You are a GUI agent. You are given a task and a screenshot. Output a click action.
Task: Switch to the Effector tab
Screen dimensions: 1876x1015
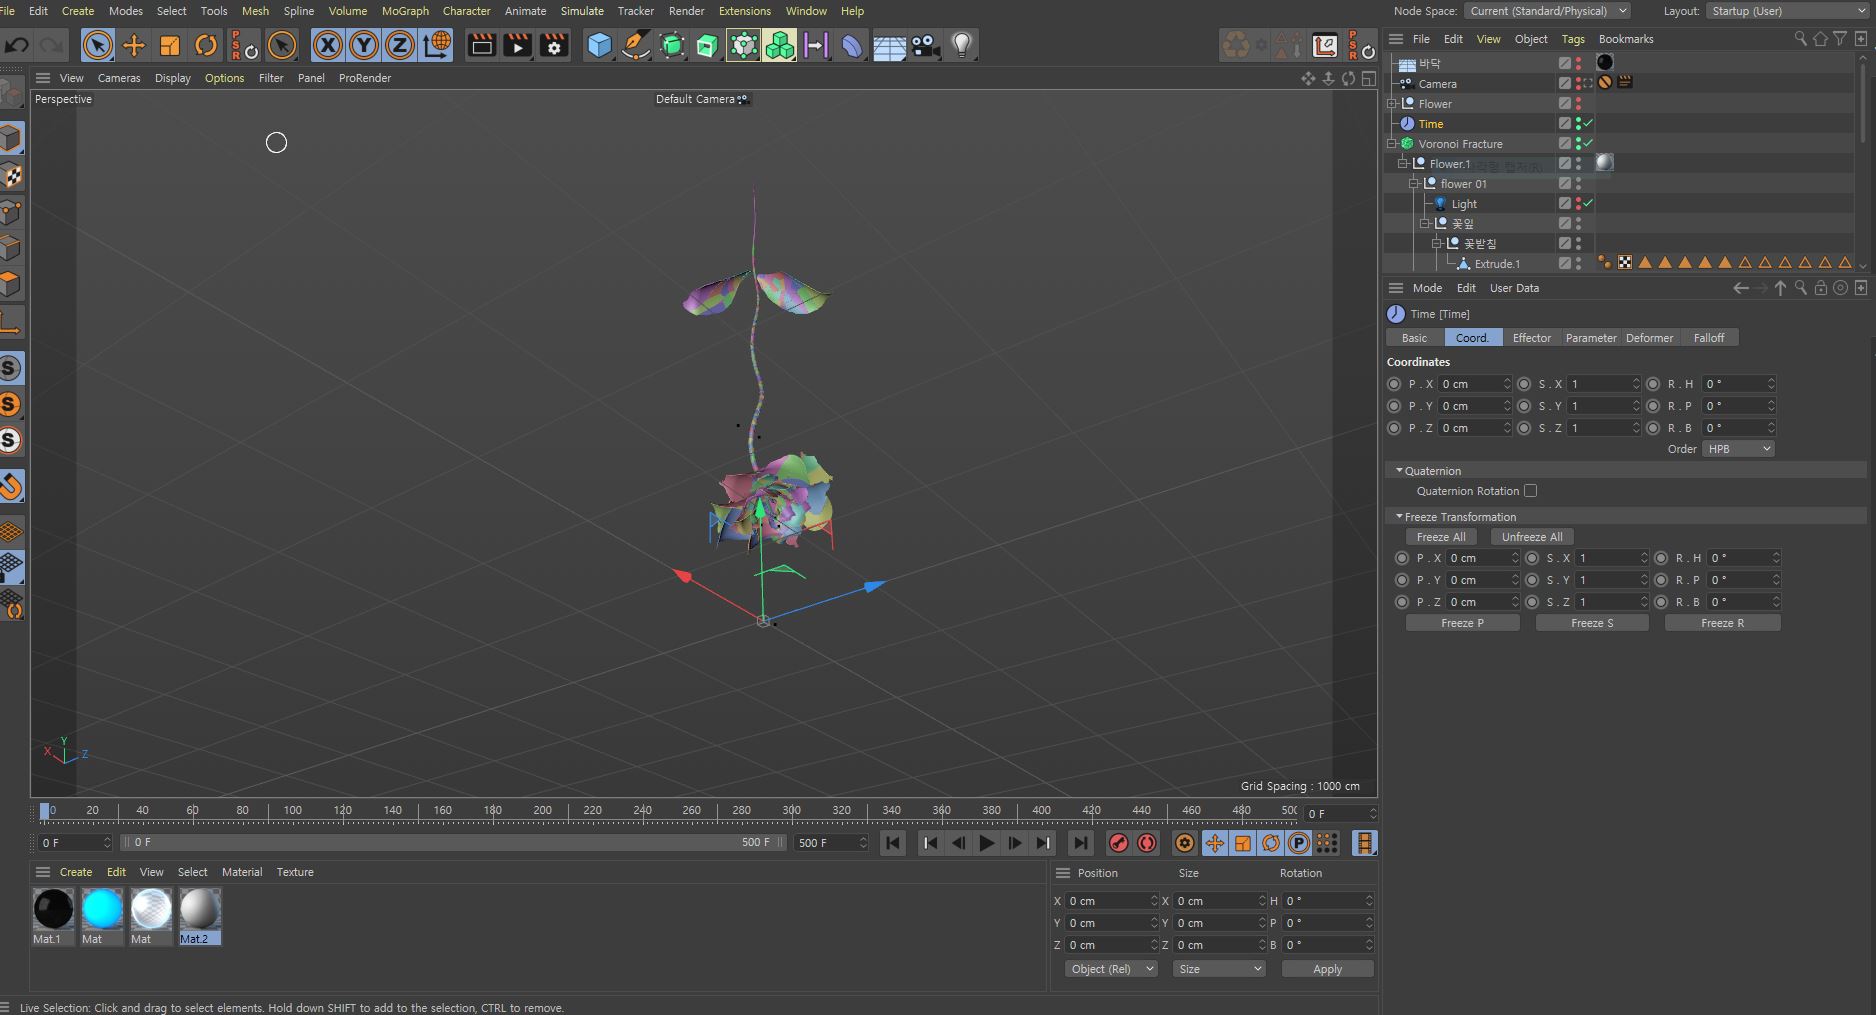[1531, 338]
